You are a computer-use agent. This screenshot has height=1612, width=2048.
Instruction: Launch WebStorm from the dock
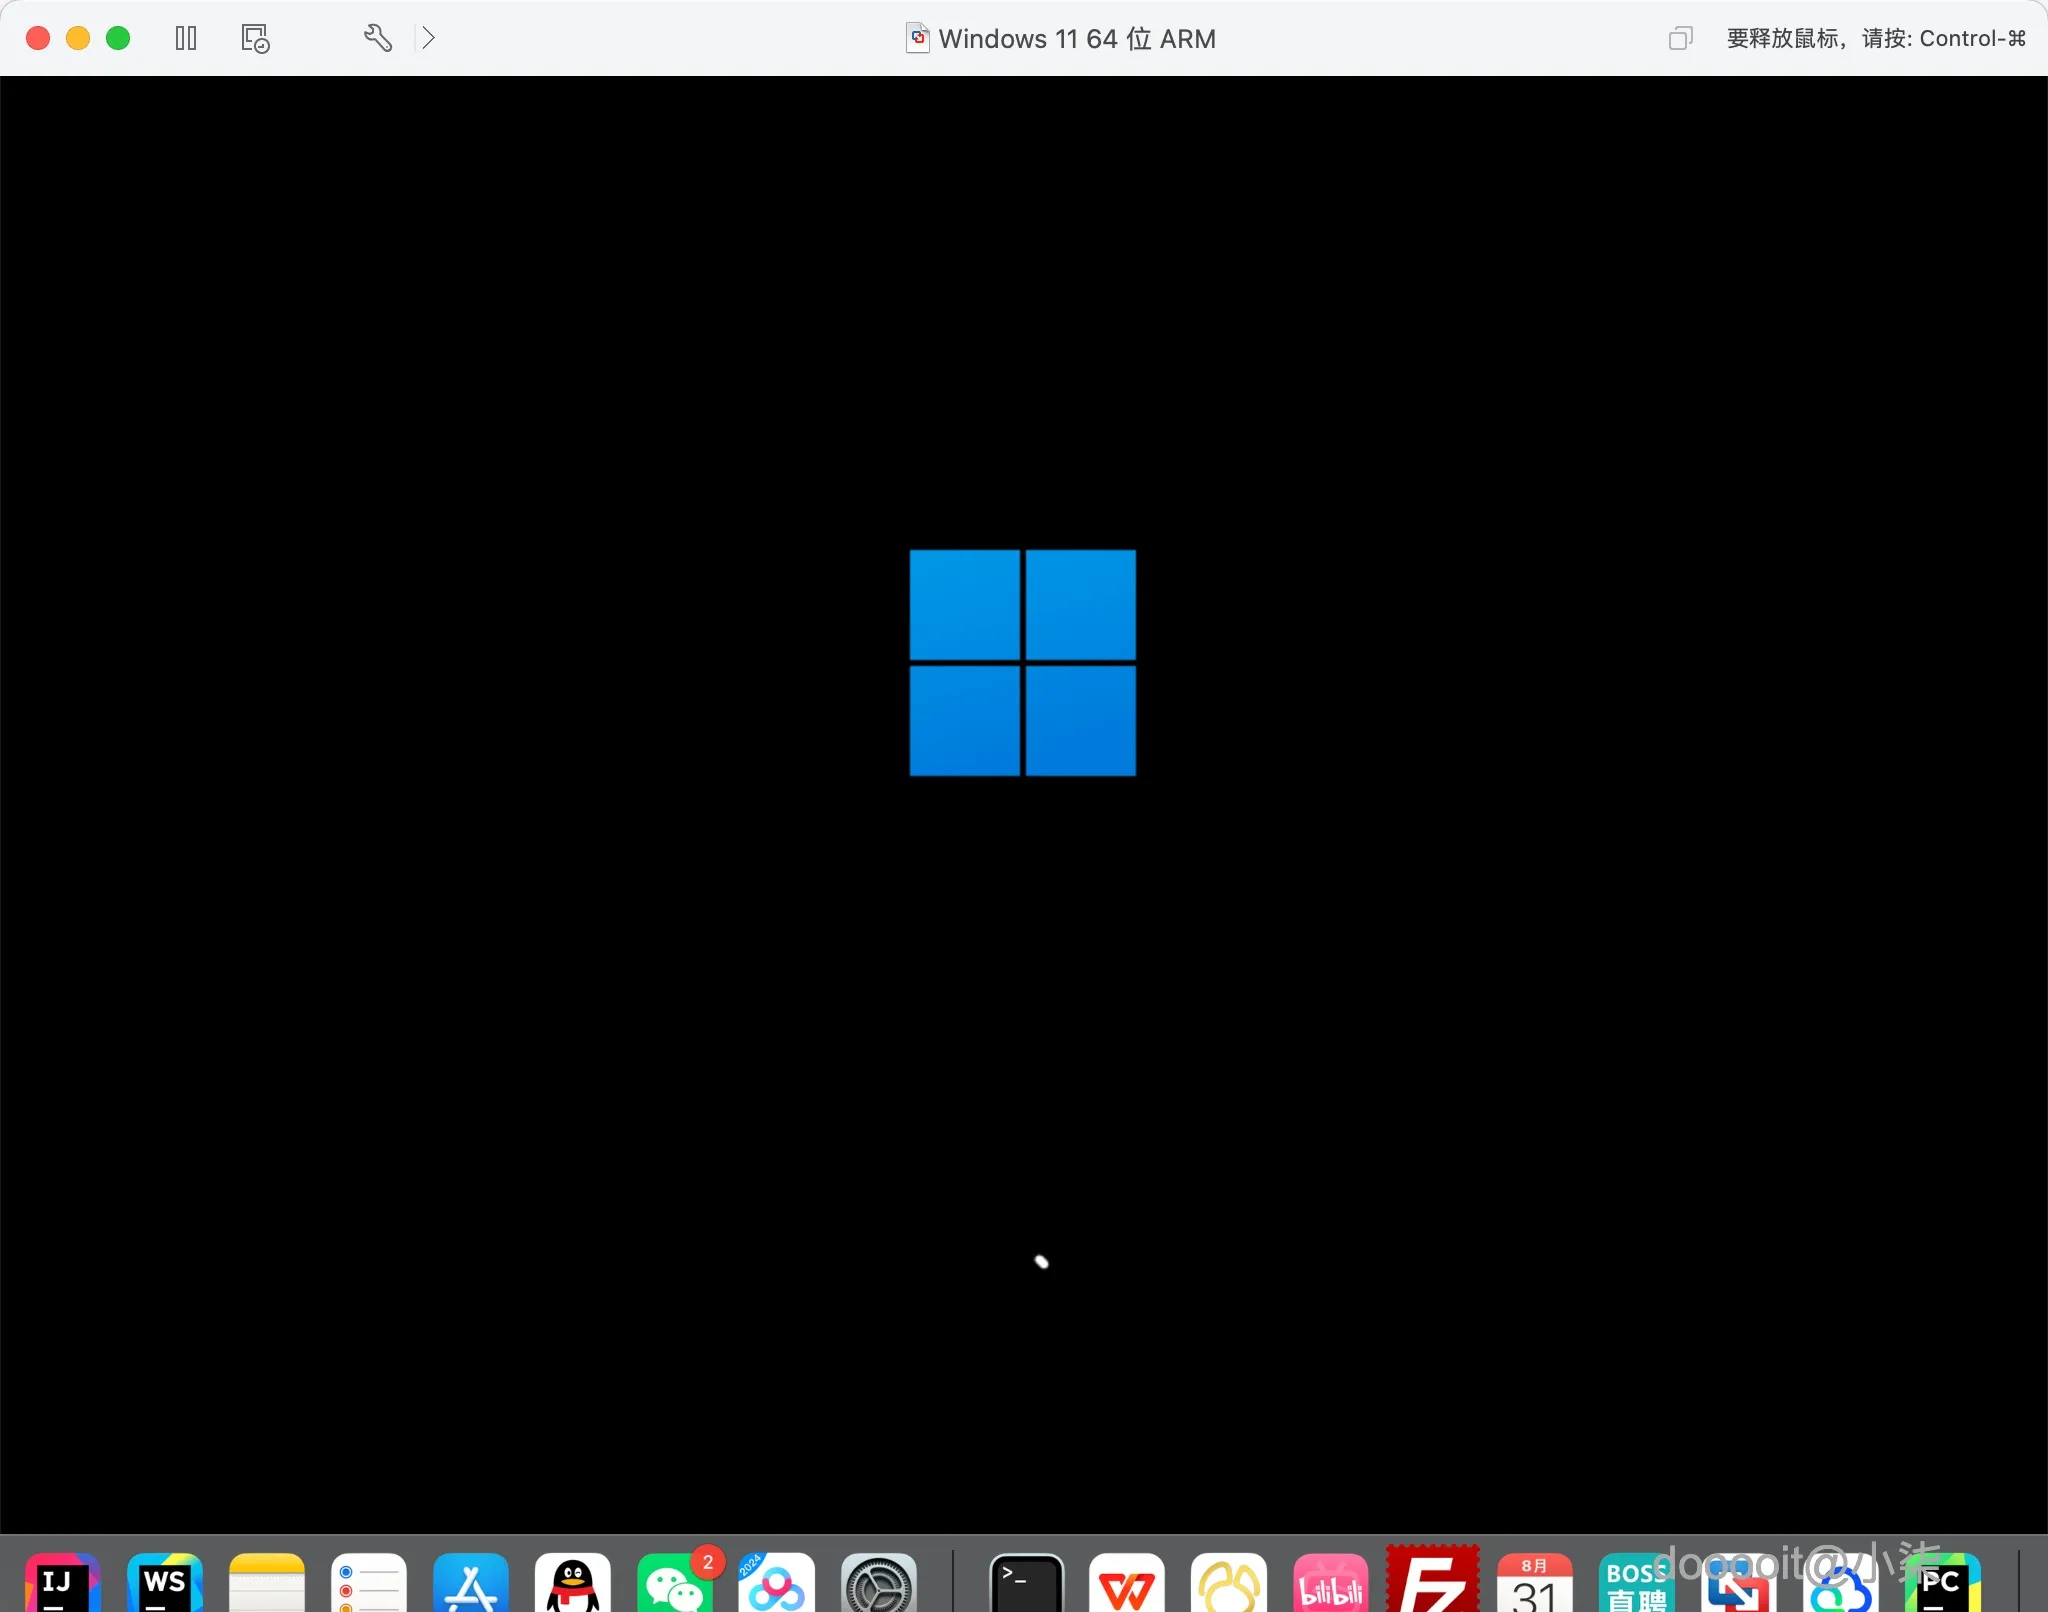[x=165, y=1583]
